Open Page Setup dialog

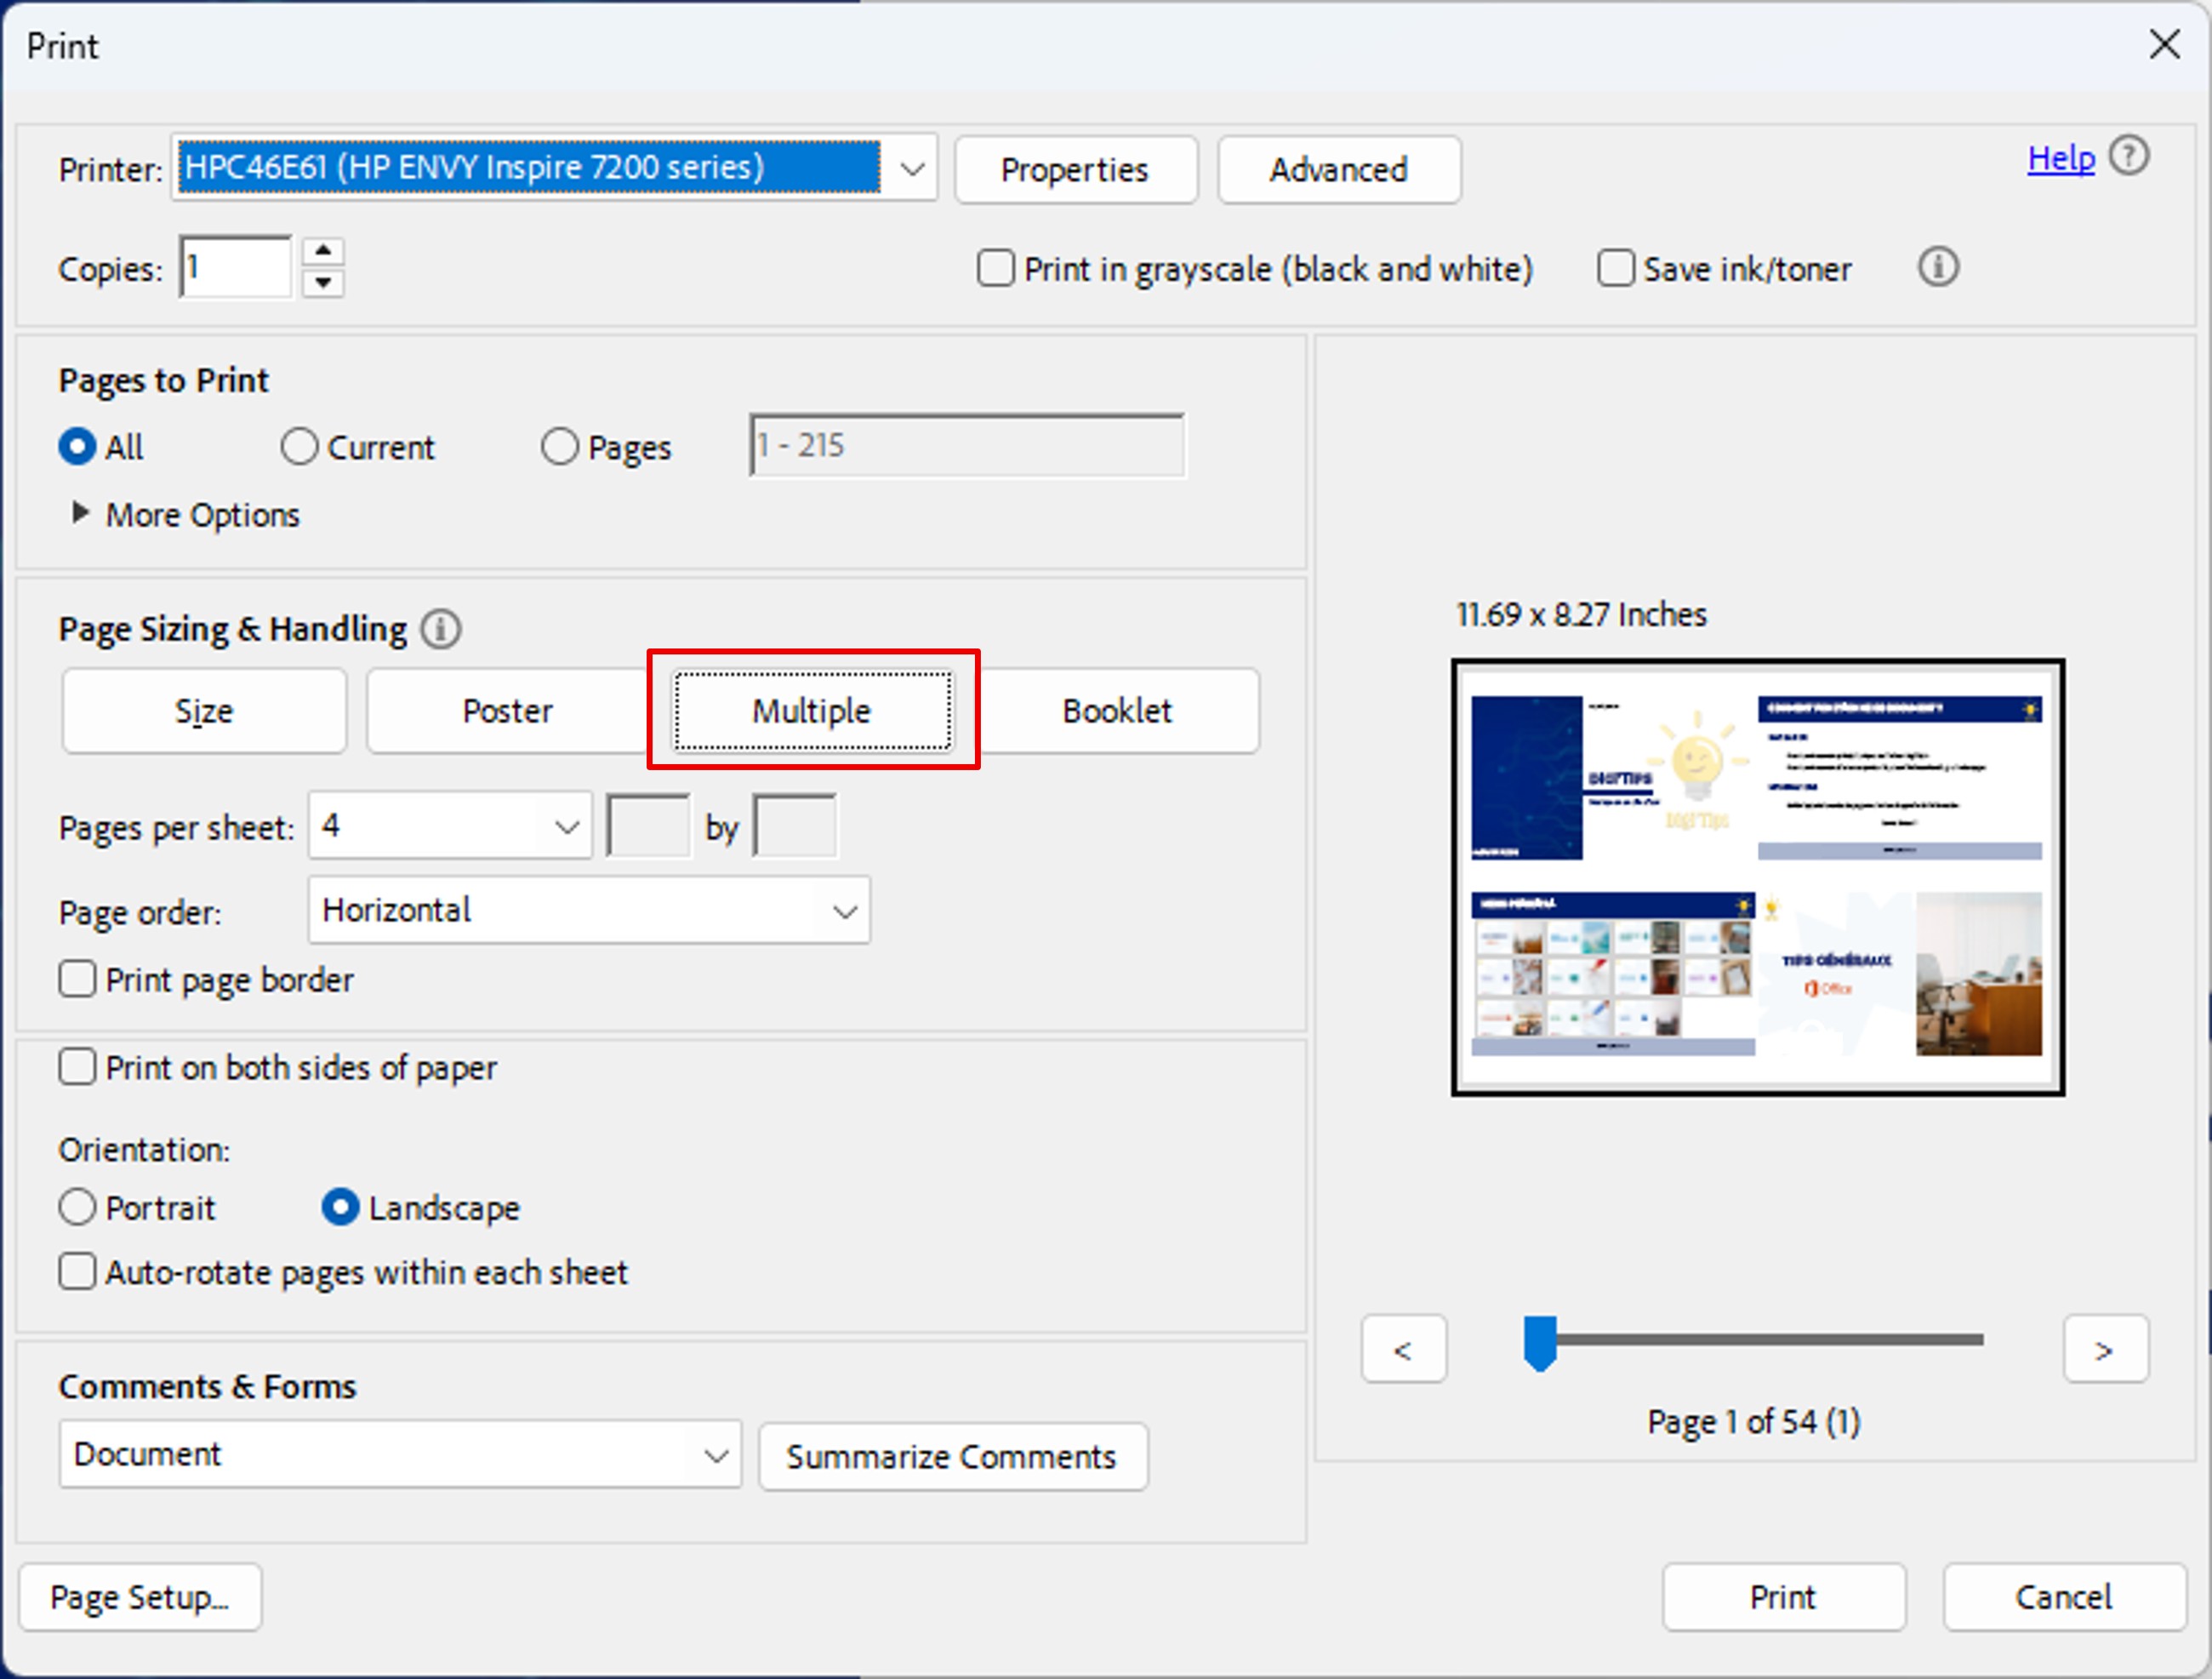[140, 1597]
